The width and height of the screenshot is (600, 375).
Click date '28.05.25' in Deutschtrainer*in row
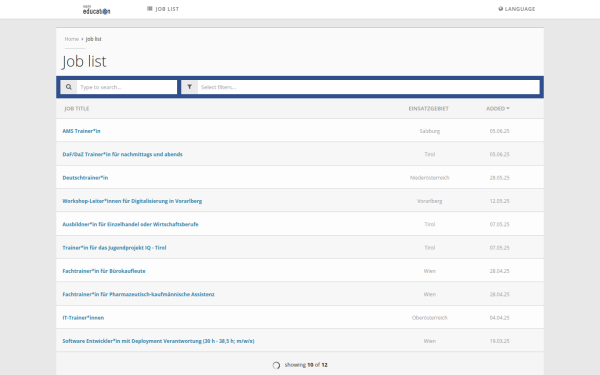tap(499, 178)
